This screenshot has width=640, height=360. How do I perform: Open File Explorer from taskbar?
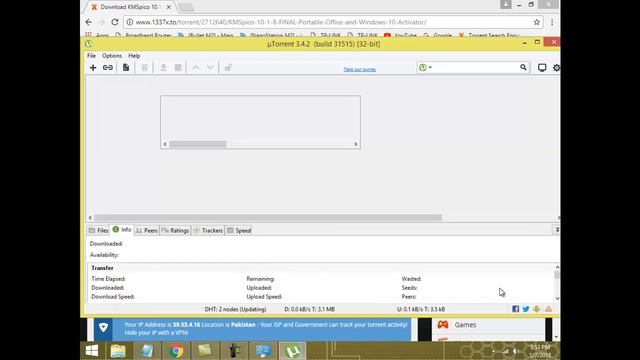[118, 351]
